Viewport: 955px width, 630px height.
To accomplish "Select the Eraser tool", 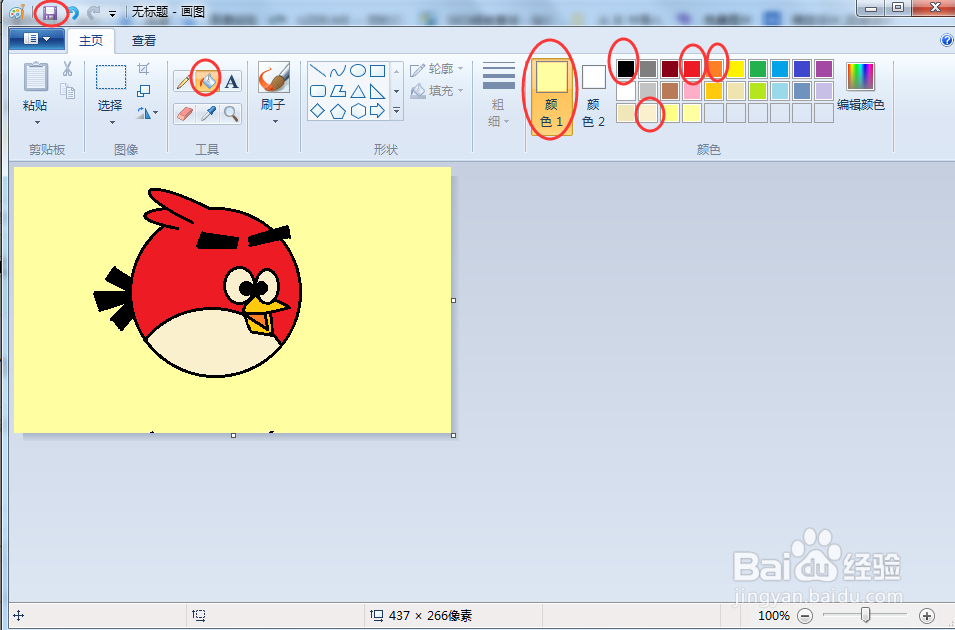I will (184, 113).
